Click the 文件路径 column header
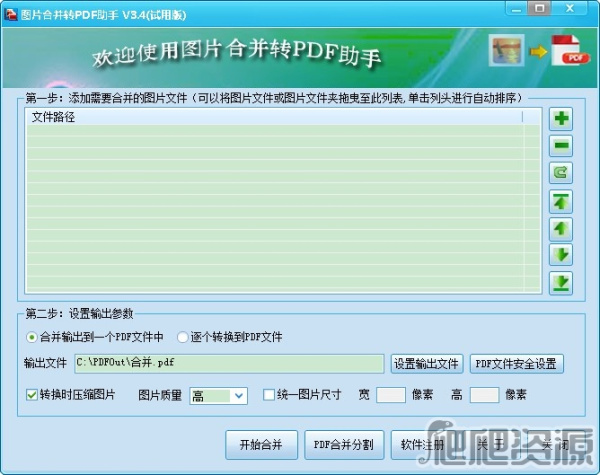The image size is (600, 475). pyautogui.click(x=274, y=117)
